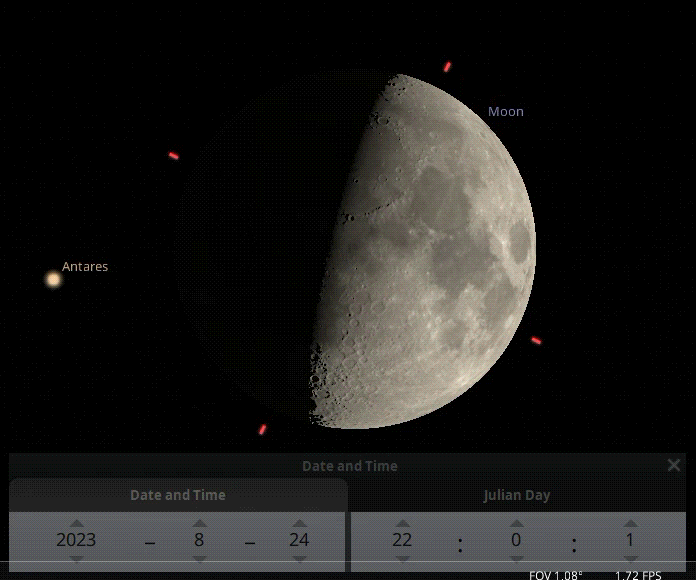Image resolution: width=696 pixels, height=580 pixels.
Task: Click the day field showing 24
Action: click(x=299, y=540)
